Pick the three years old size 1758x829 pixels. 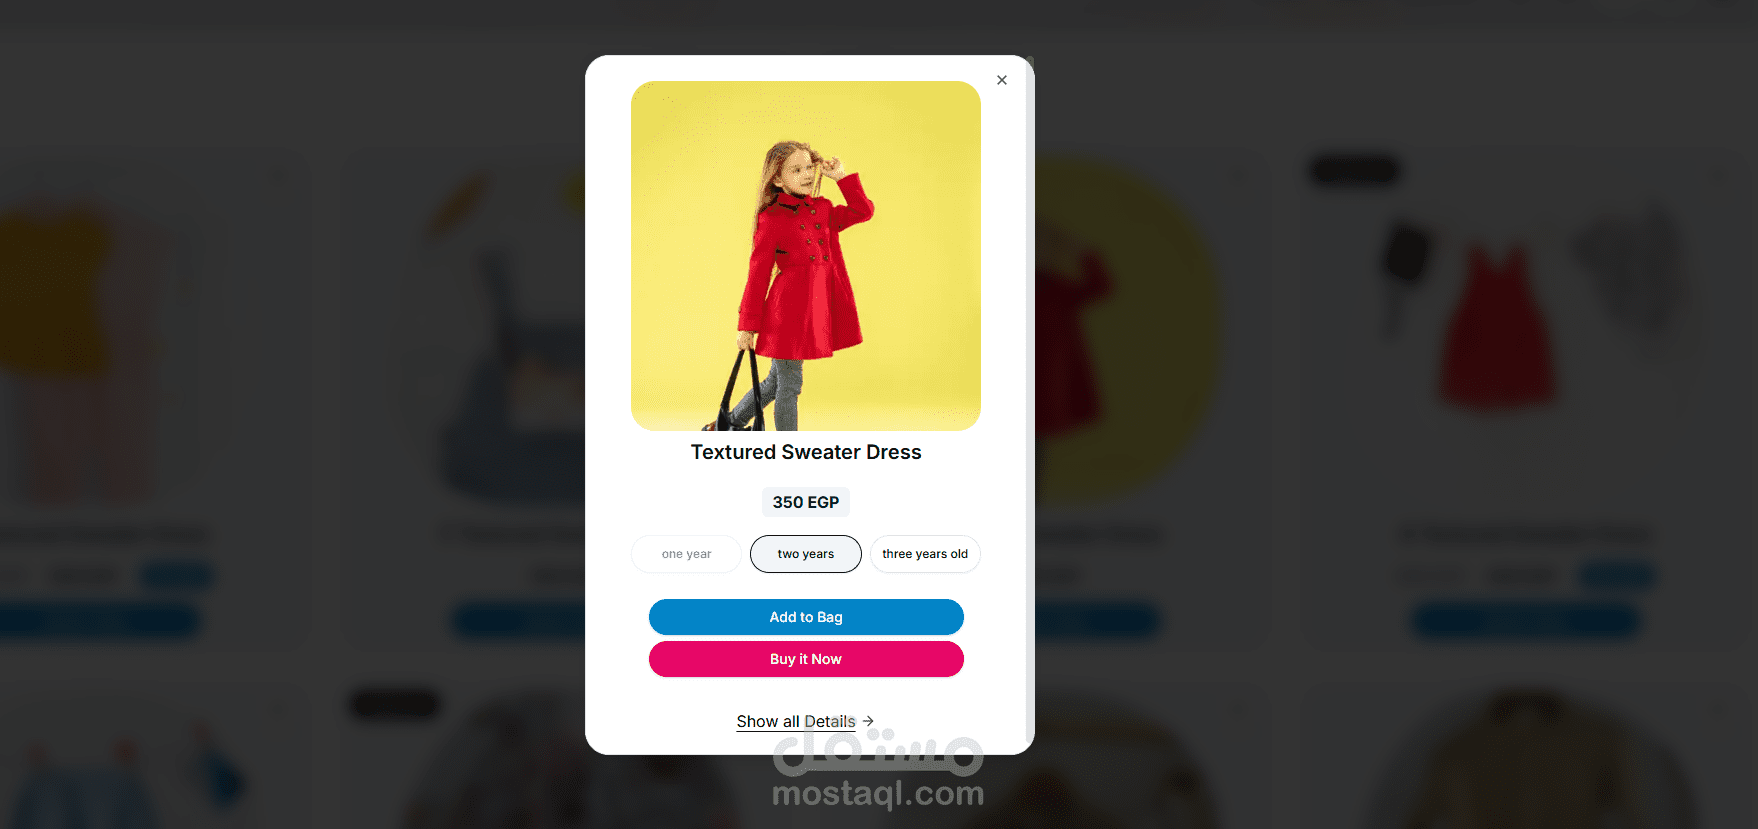coord(925,554)
